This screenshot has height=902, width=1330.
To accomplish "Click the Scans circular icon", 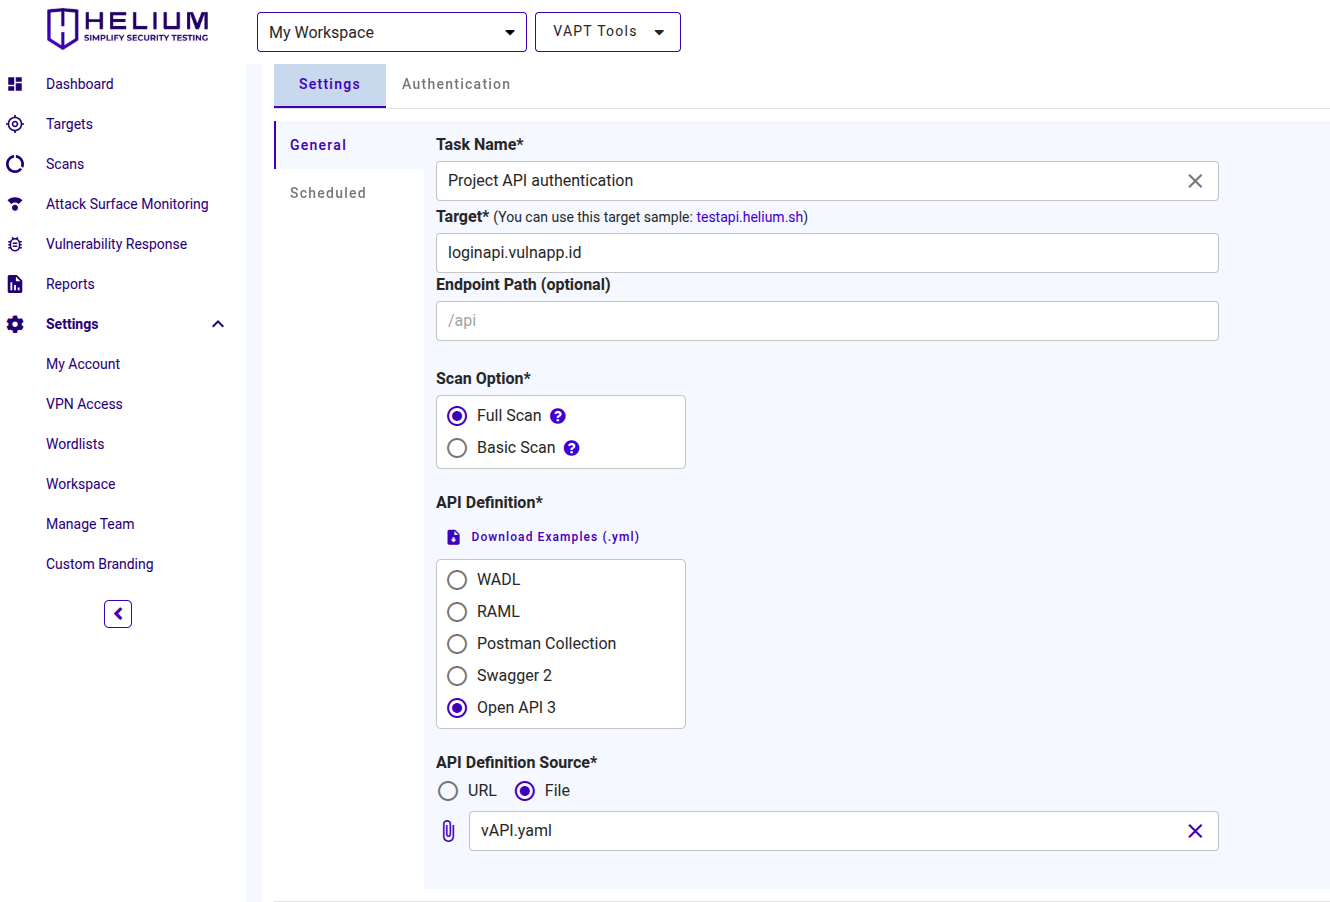I will pyautogui.click(x=15, y=164).
